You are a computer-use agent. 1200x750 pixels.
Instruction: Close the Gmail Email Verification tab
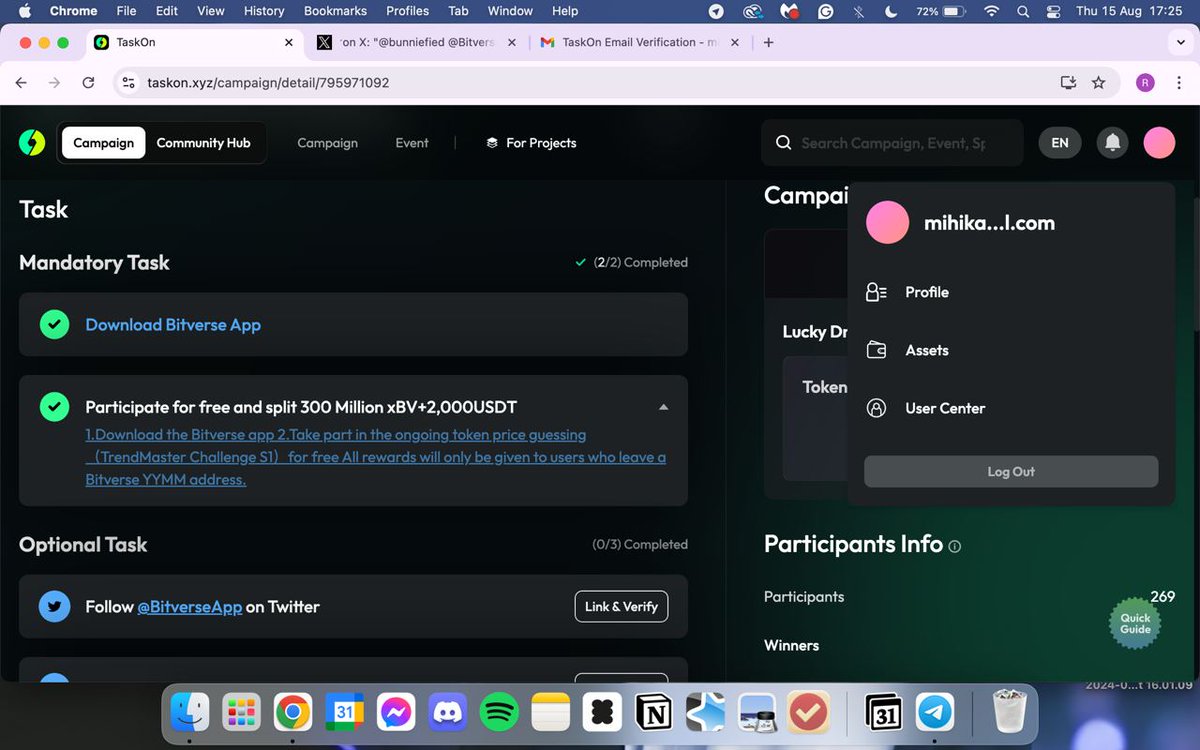pyautogui.click(x=734, y=43)
